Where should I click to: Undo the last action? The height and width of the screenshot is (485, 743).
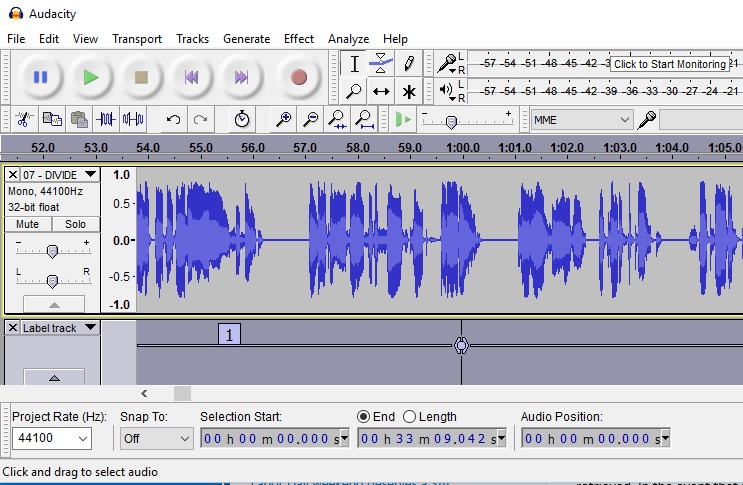(x=173, y=119)
